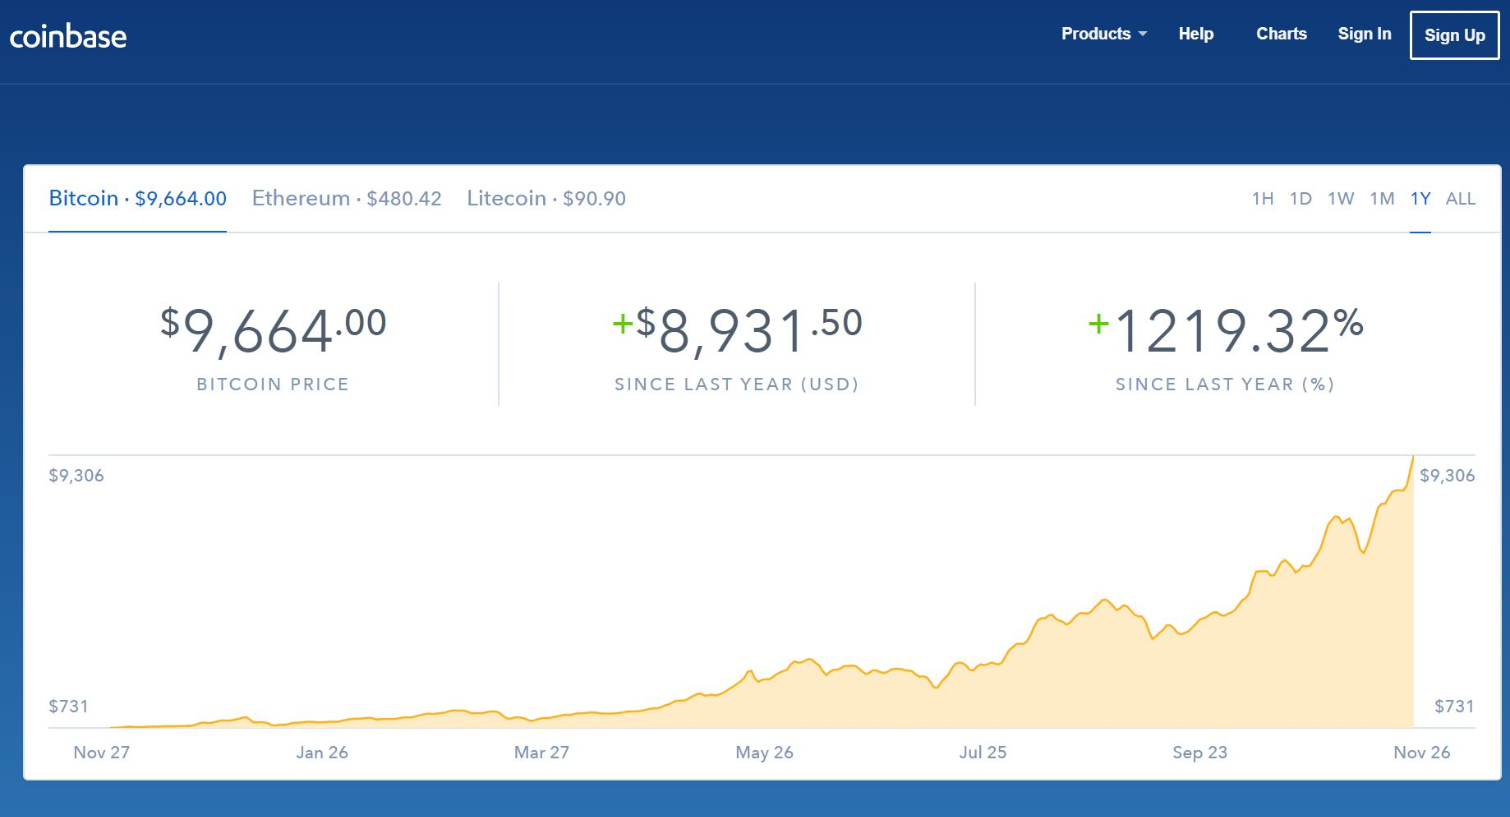Click the May 26 date label
This screenshot has width=1510, height=817.
[x=764, y=752]
